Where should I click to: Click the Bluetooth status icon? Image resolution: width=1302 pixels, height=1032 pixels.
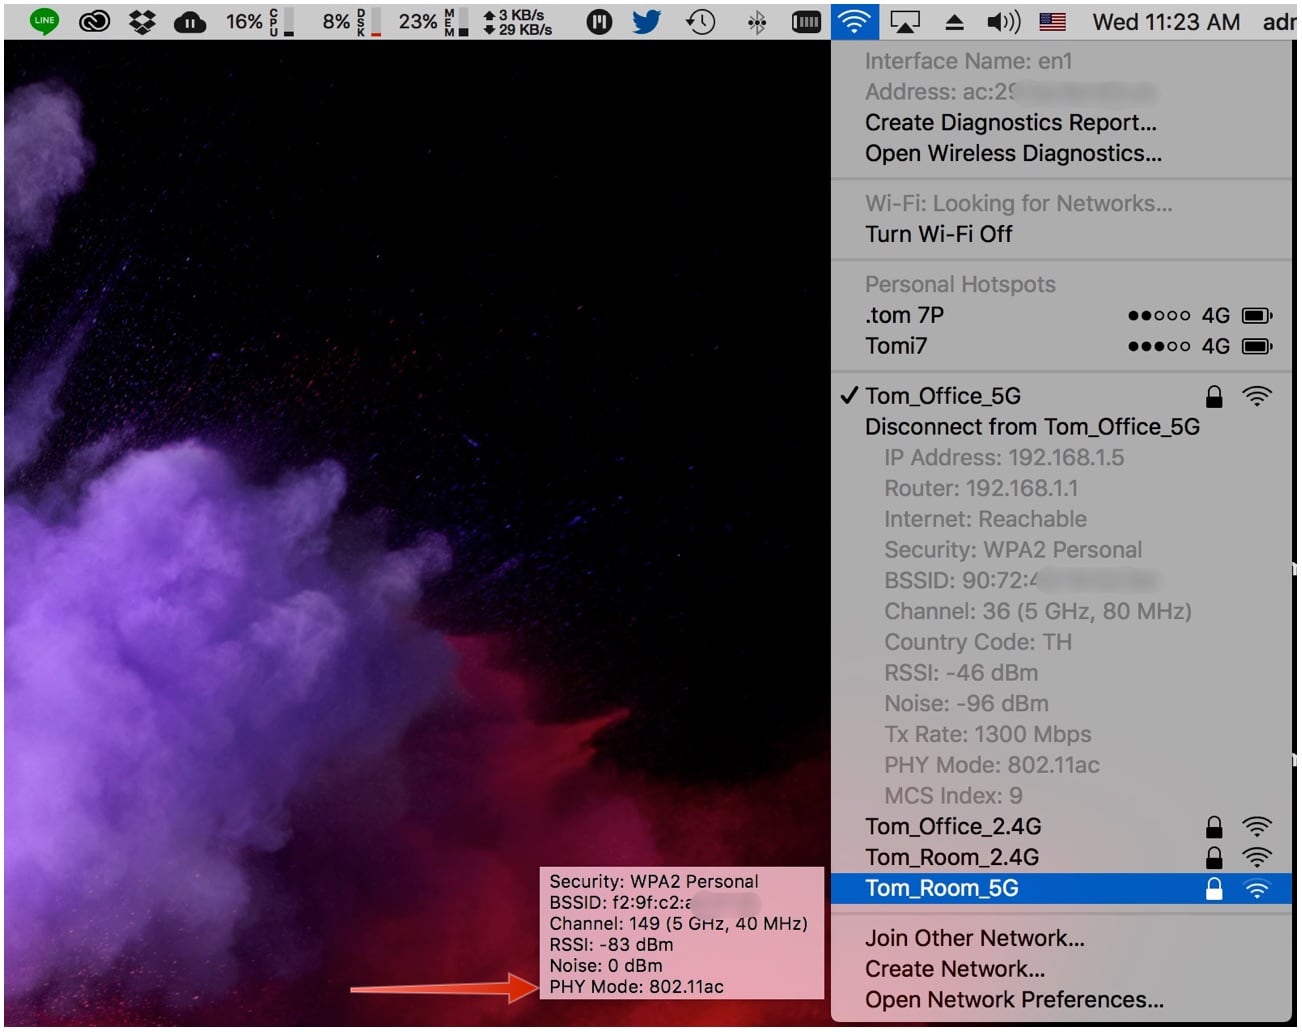pos(757,20)
